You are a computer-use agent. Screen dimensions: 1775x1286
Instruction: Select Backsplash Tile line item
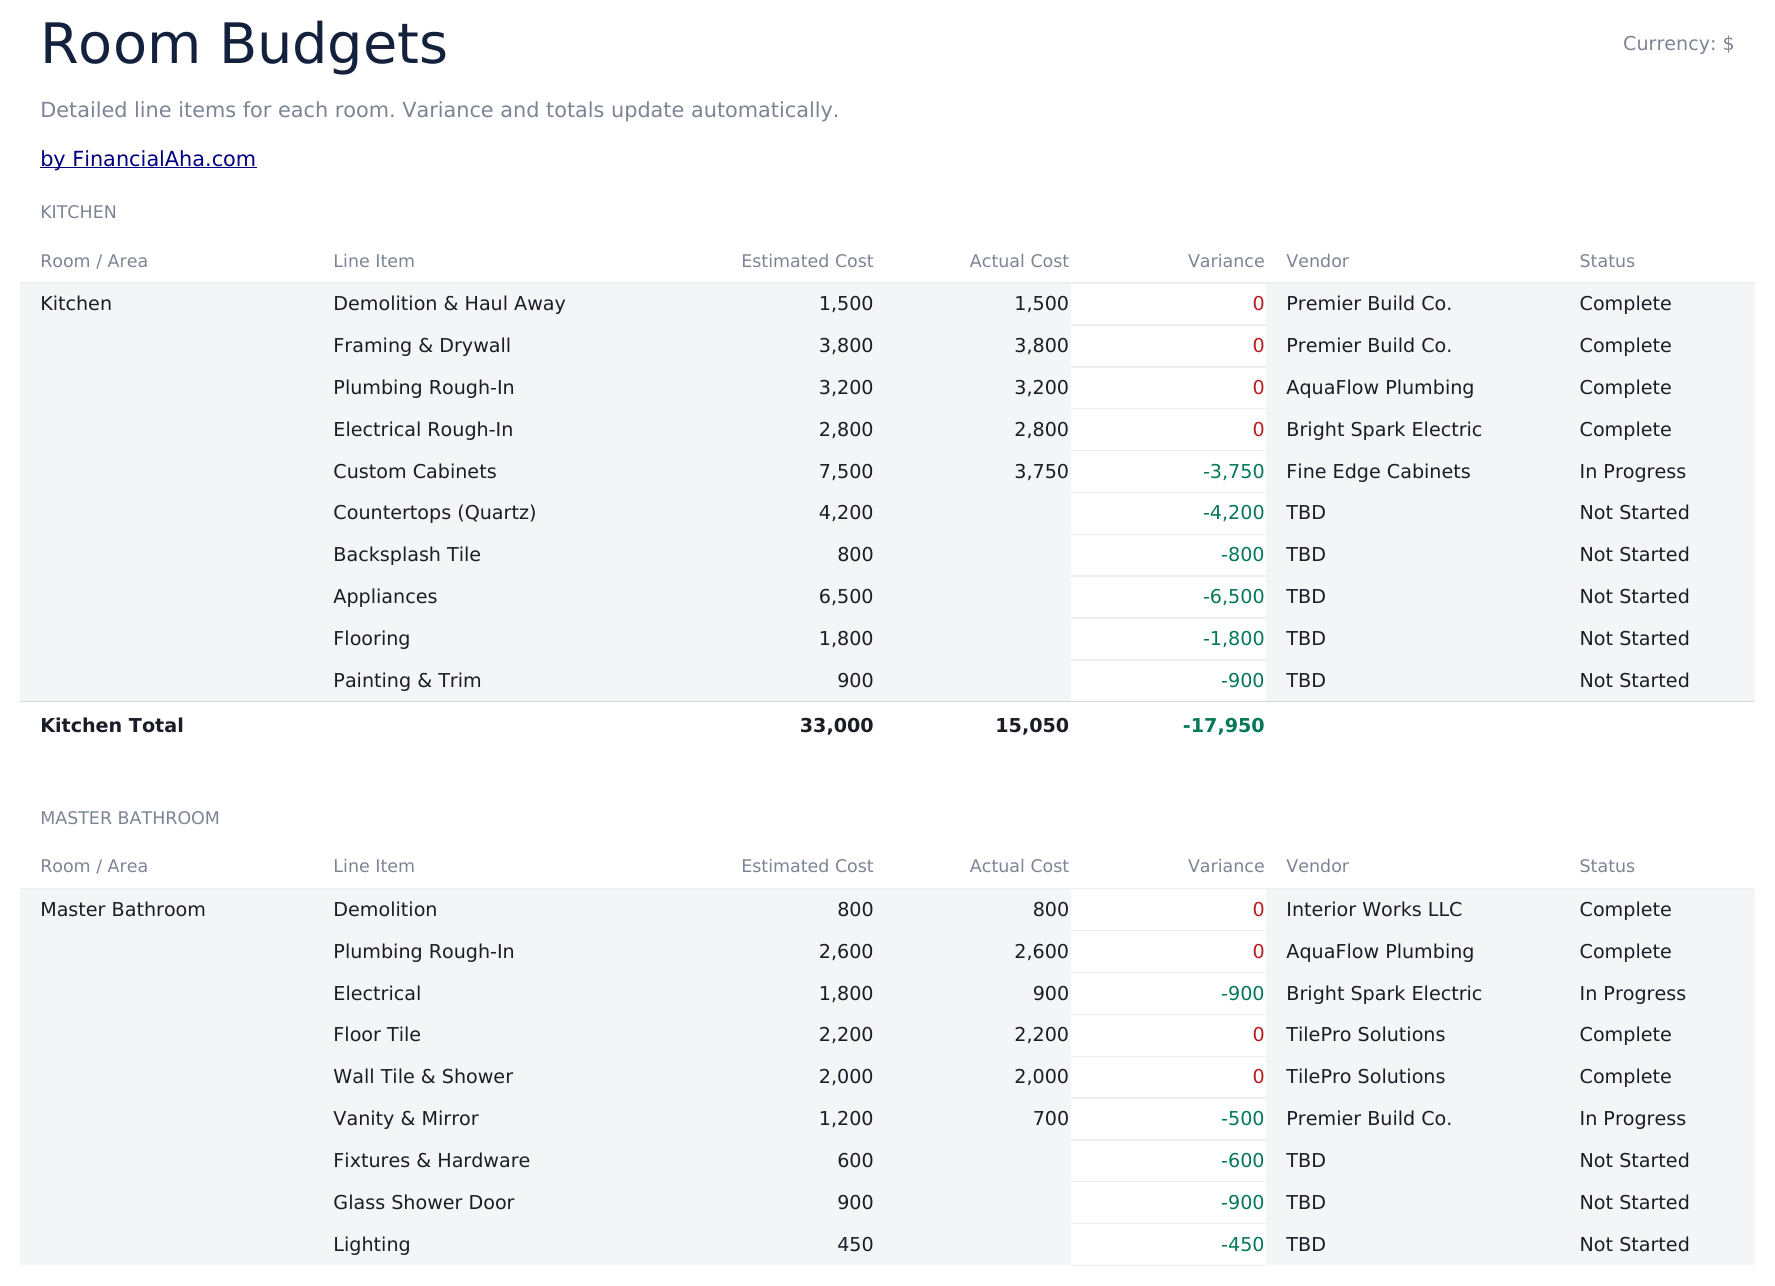pyautogui.click(x=407, y=555)
